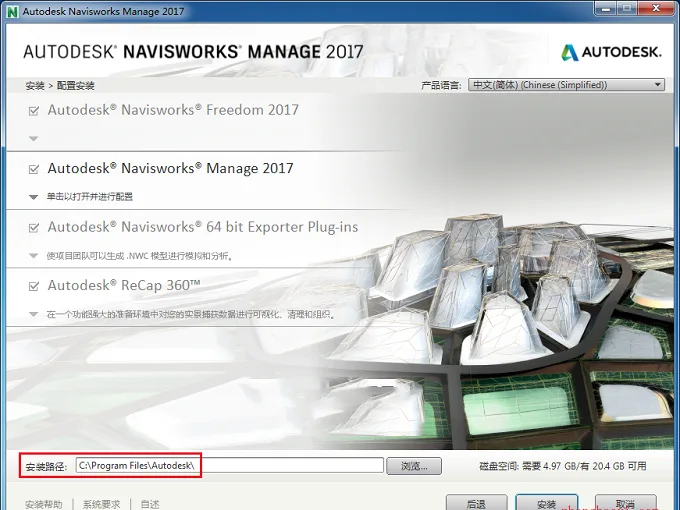Screen dimensions: 680x510
Task: Expand Navisworks Manage 2017 configuration arrow
Action: click(x=33, y=197)
